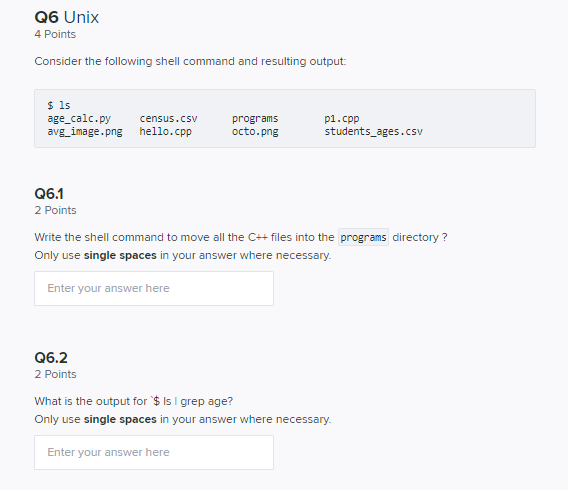The height and width of the screenshot is (490, 568).
Task: Select the '$ ls' command line in code block
Action: coord(59,105)
